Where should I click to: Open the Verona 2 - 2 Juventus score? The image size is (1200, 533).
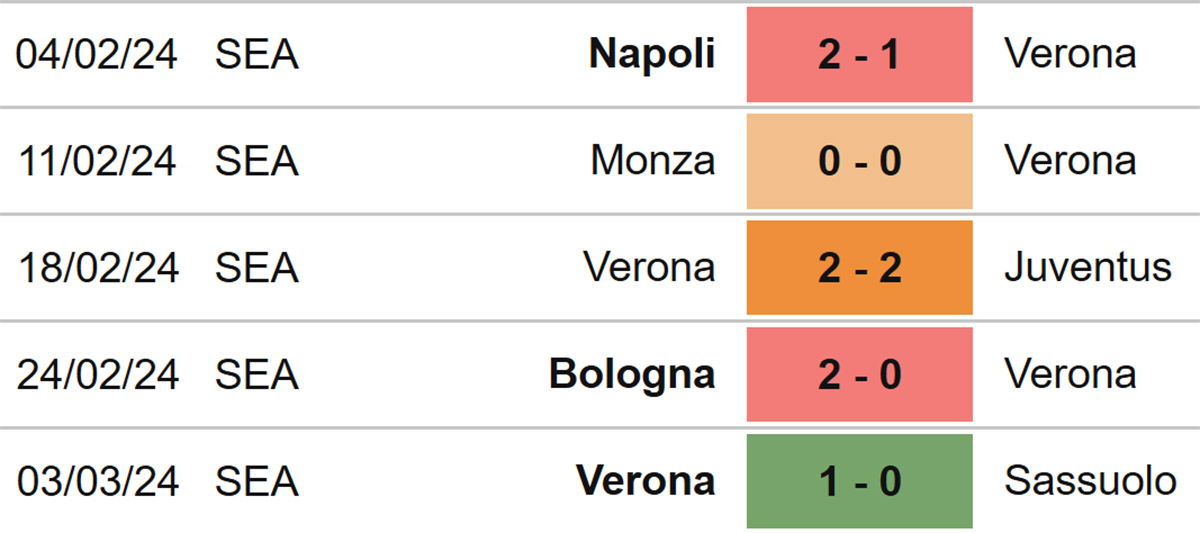pos(859,268)
